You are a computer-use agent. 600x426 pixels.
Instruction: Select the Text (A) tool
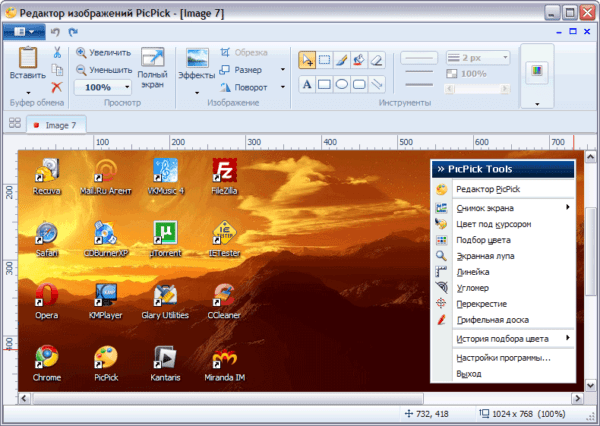click(307, 84)
